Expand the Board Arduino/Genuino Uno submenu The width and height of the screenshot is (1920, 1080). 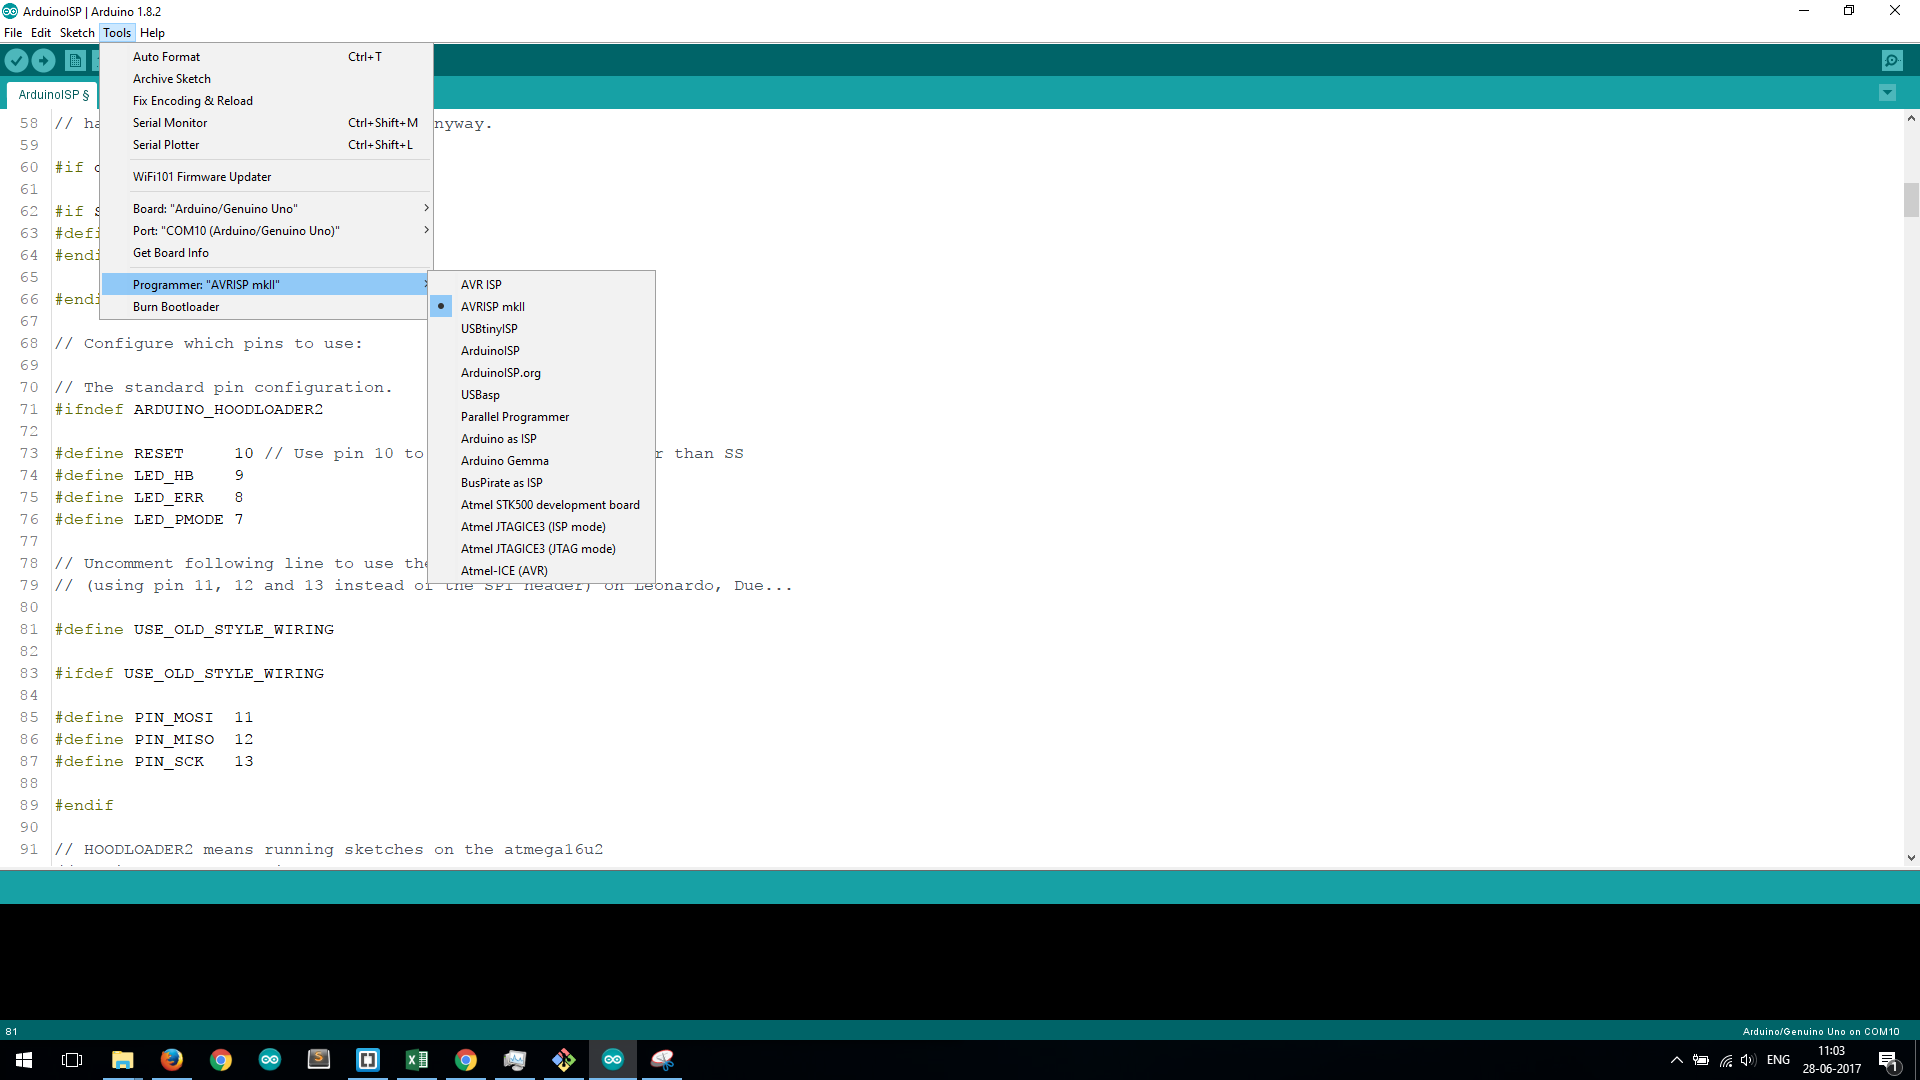[267, 209]
